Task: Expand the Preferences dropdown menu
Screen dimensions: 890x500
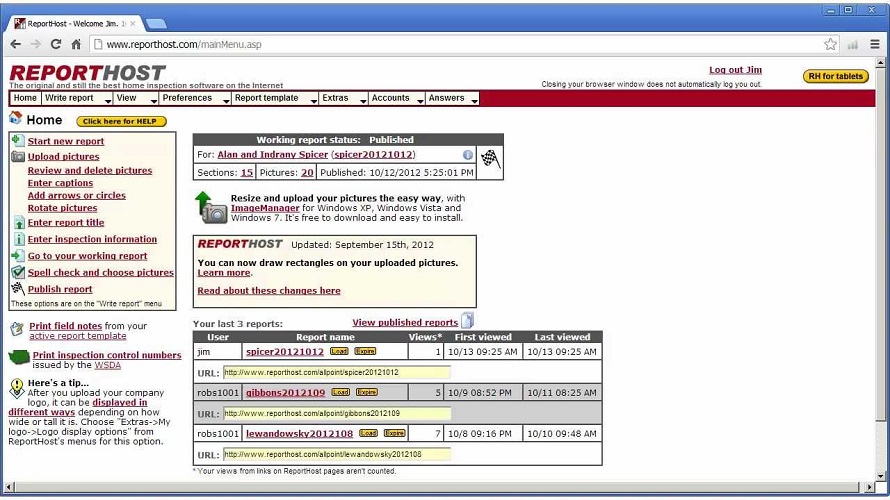Action: coord(195,98)
